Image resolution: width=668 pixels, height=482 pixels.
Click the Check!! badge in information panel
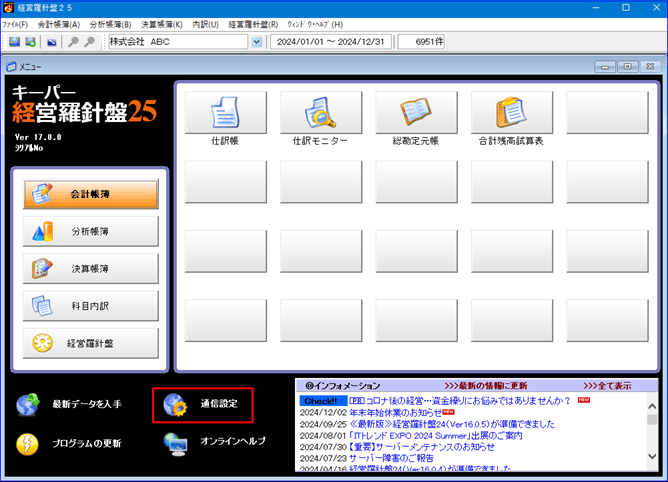323,401
